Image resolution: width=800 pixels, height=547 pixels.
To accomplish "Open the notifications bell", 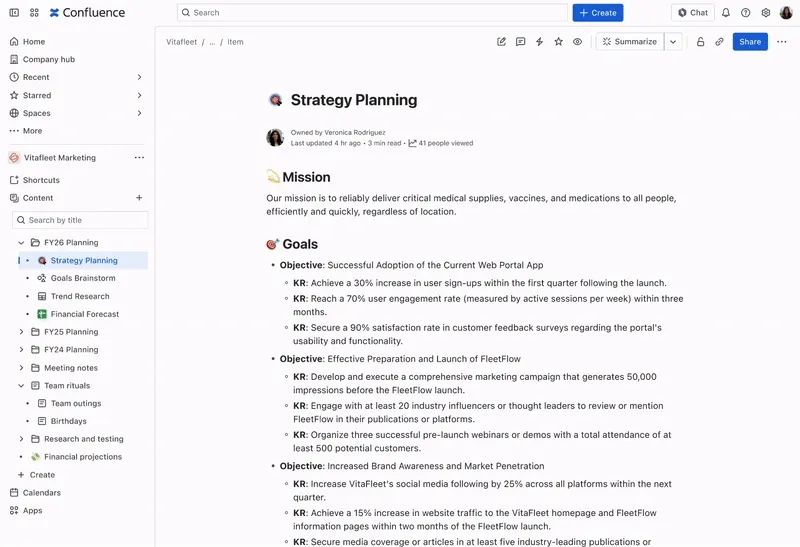I will (726, 13).
